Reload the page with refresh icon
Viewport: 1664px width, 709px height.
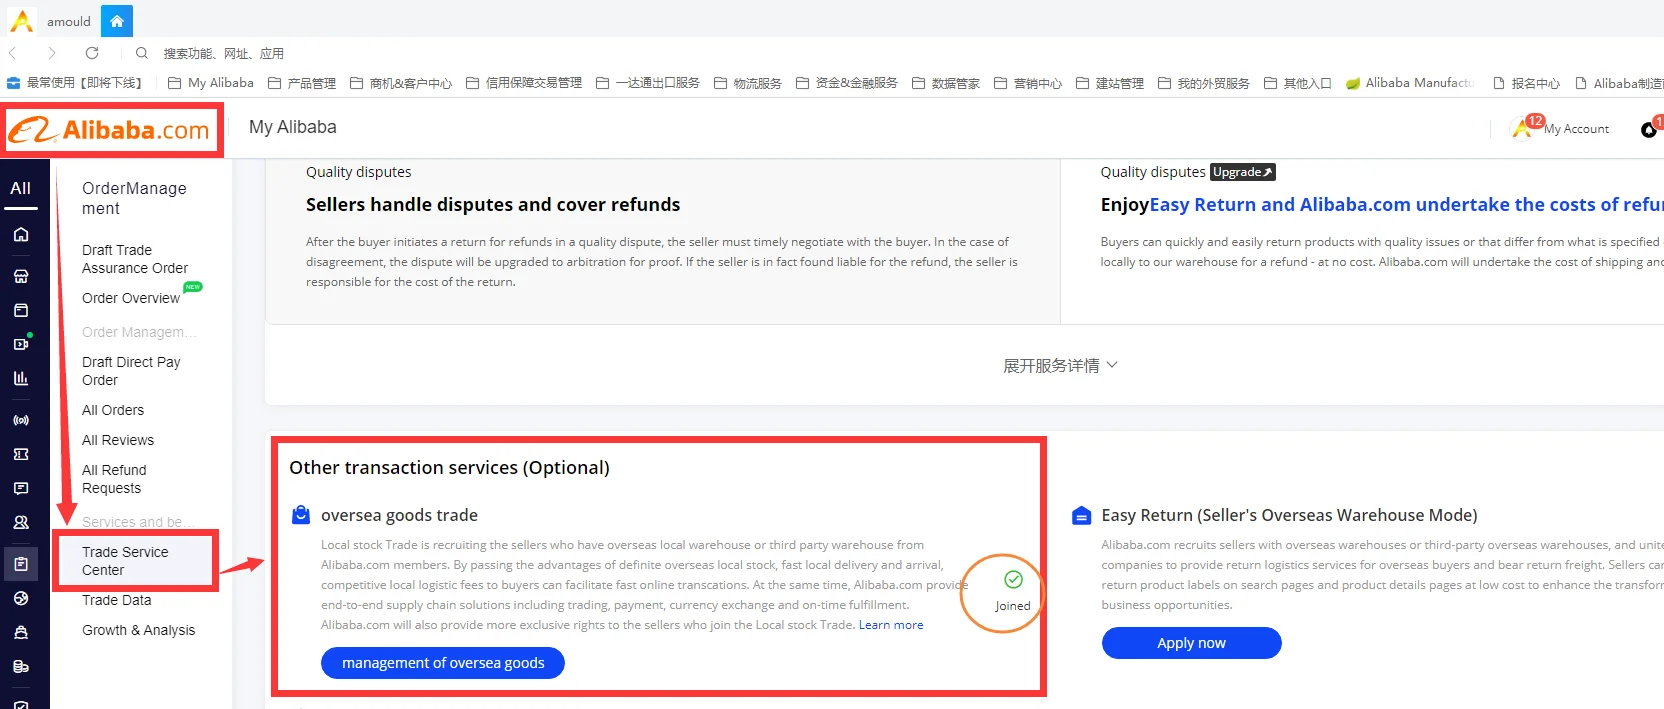(92, 53)
